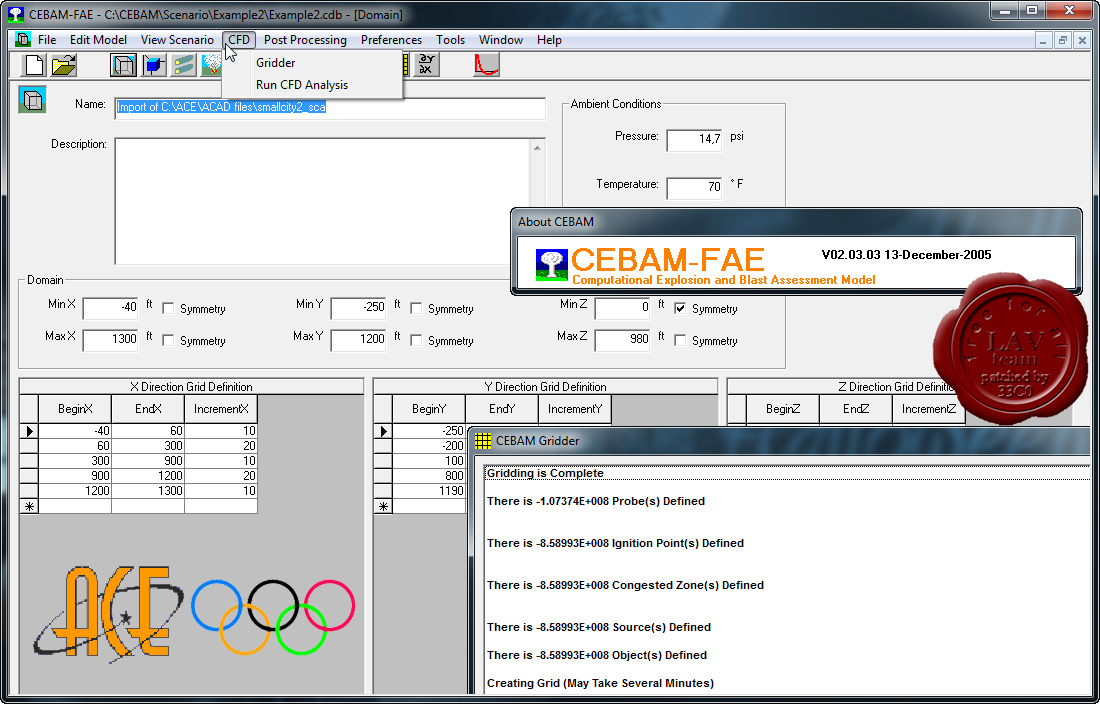Viewport: 1100px width, 704px height.
Task: Click the IncrementX column header
Action: 221,409
